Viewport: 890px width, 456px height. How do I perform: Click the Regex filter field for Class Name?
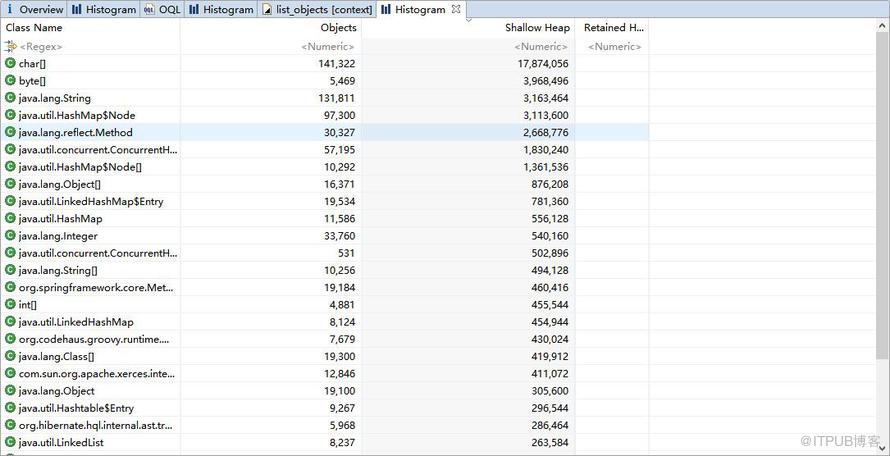[91, 47]
